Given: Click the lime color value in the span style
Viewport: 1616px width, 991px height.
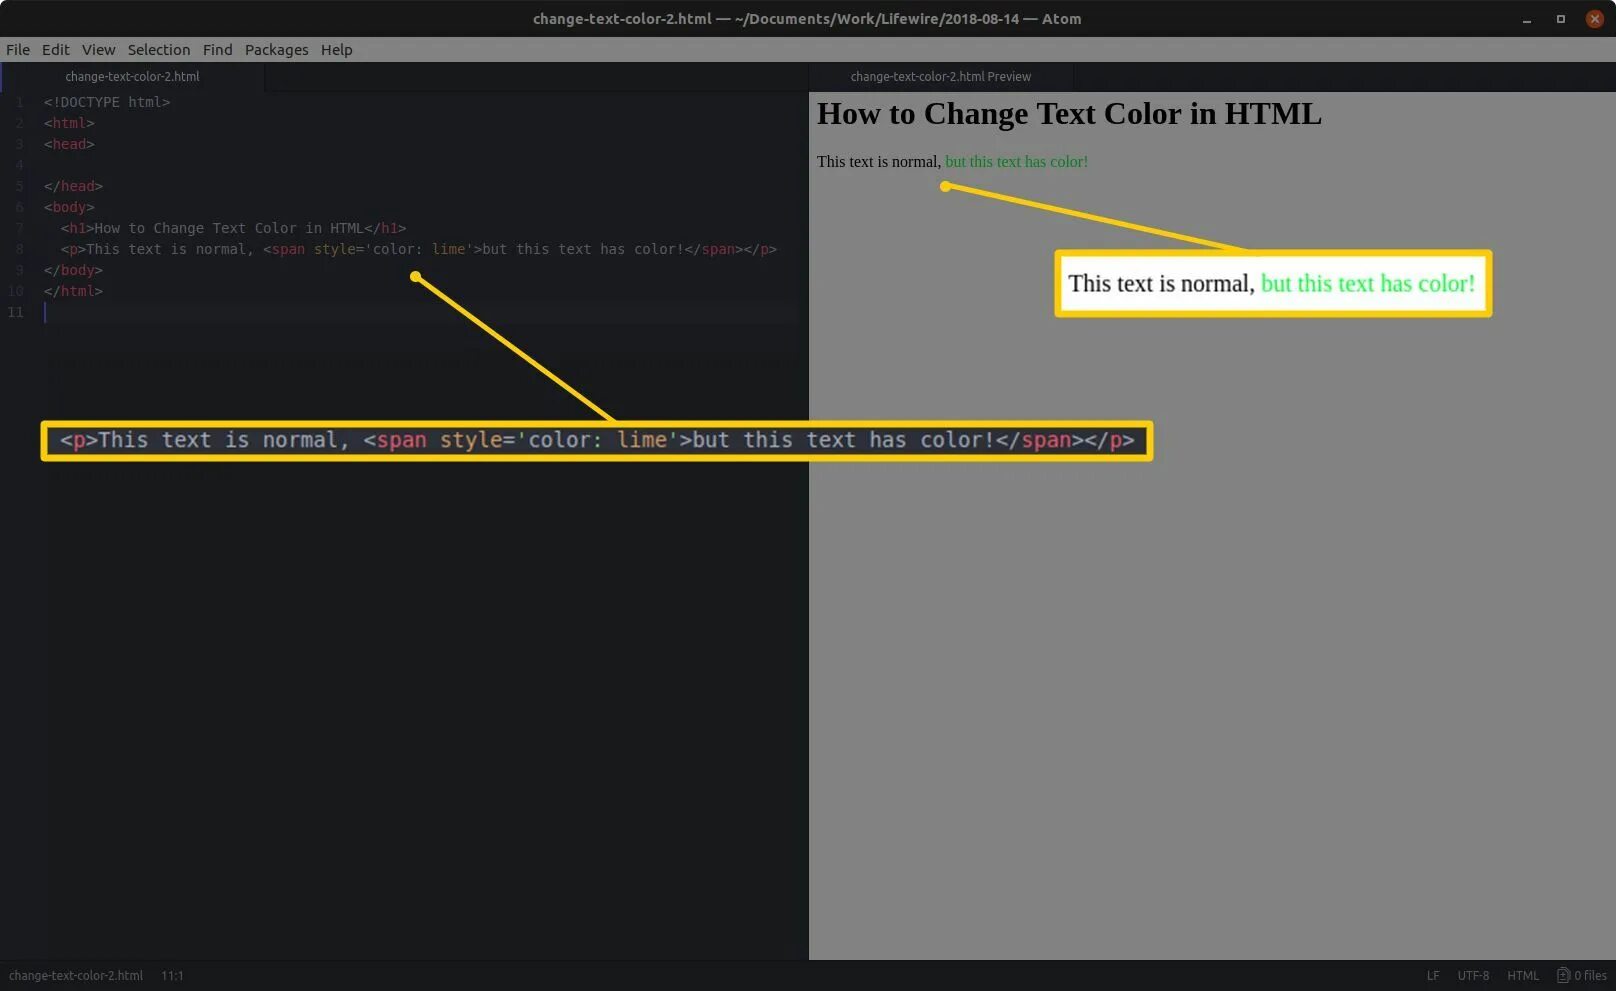Looking at the screenshot, I should 448,249.
